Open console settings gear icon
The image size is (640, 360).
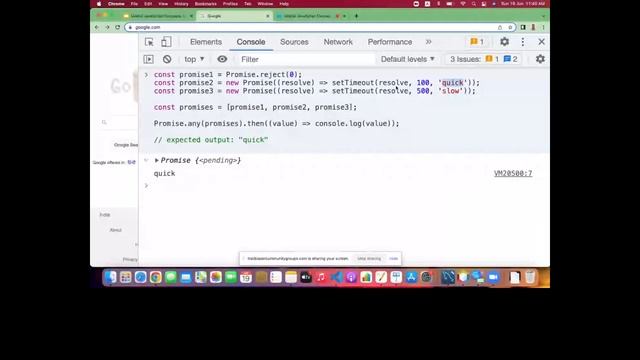(540, 59)
